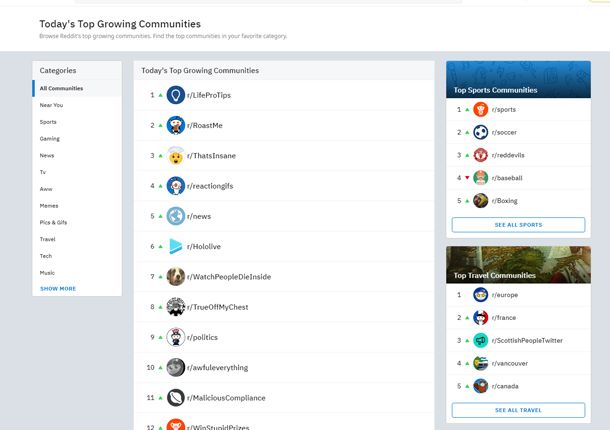610x430 pixels.
Task: Open the r/vancouver link
Action: click(x=510, y=363)
